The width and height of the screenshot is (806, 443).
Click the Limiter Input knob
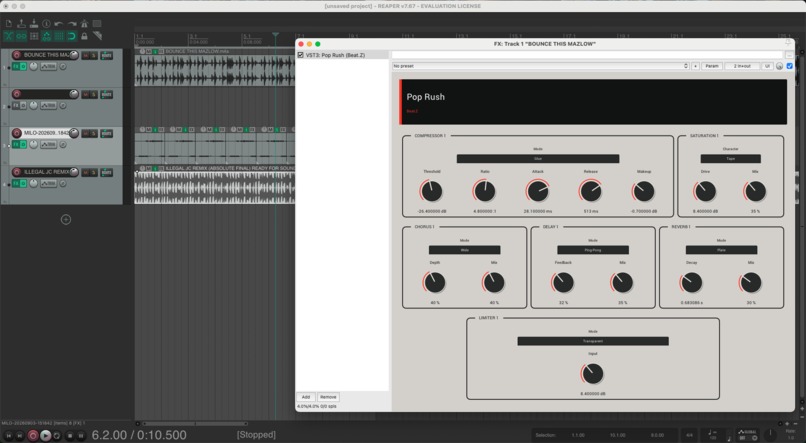click(x=593, y=374)
